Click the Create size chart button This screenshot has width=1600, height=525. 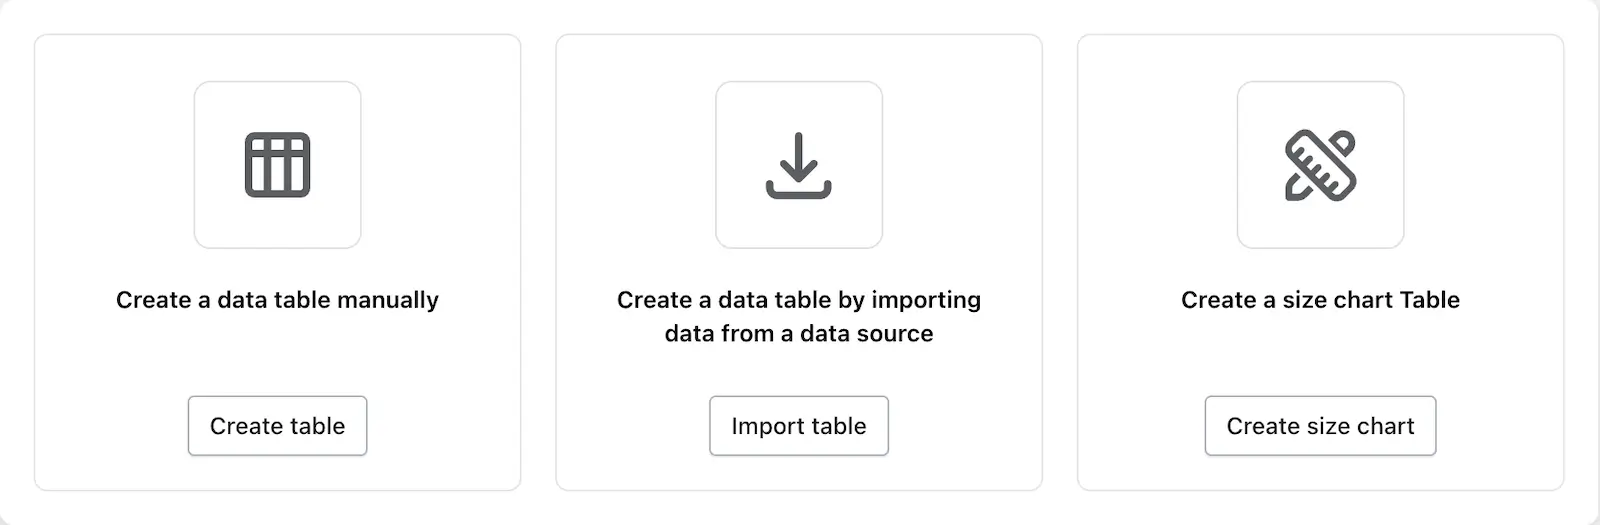click(x=1320, y=426)
